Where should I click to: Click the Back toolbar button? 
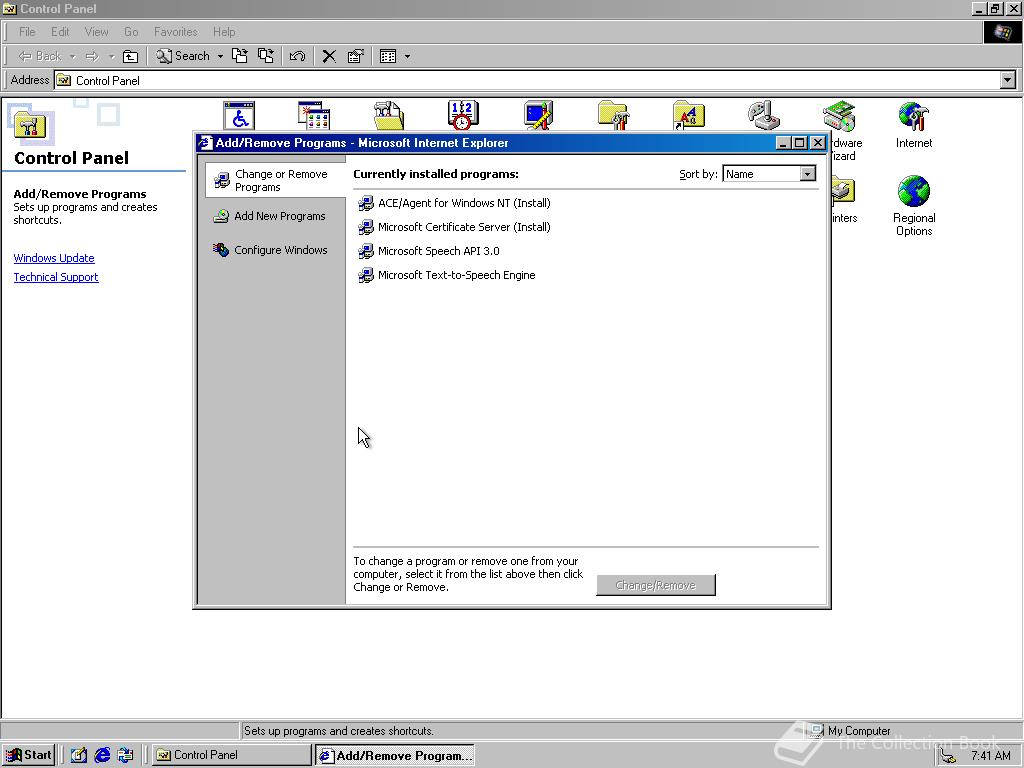40,56
